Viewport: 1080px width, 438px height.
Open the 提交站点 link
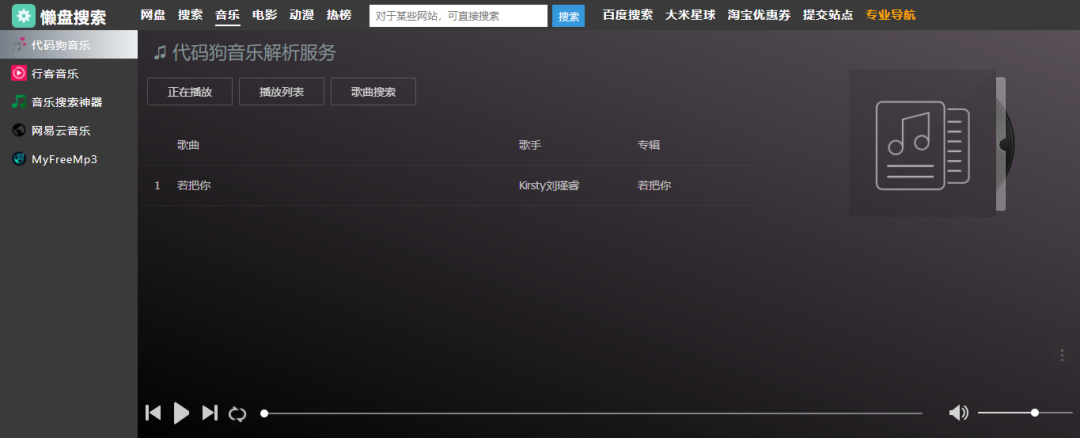[828, 14]
